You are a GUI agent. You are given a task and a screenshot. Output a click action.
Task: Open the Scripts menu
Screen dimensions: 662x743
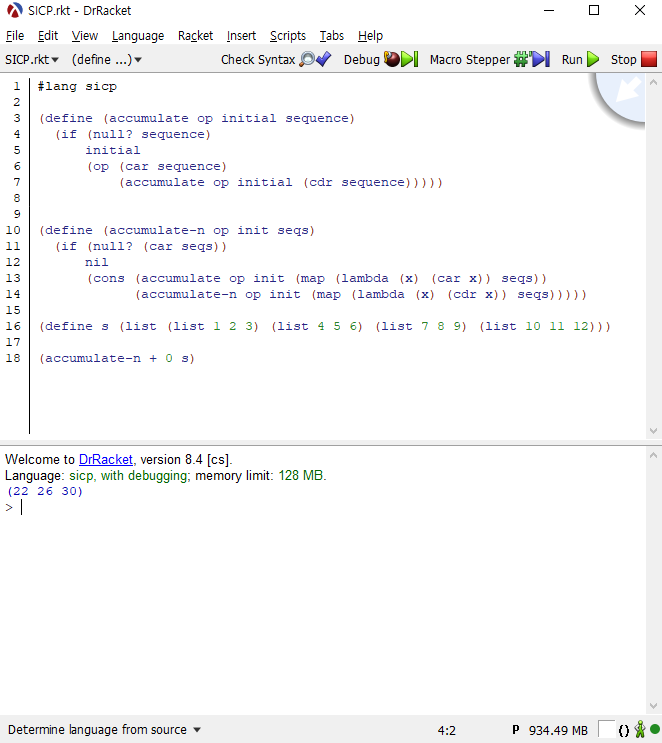[x=288, y=36]
